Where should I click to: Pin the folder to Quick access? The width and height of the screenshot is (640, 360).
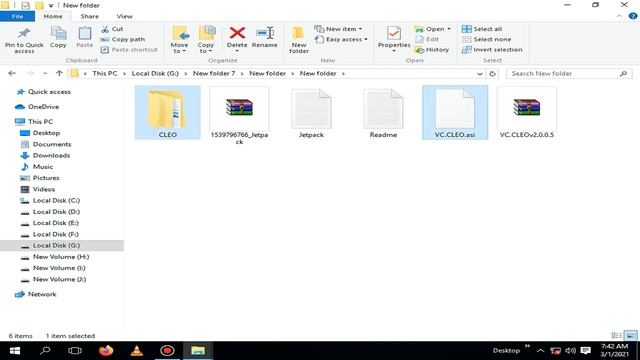tap(24, 40)
